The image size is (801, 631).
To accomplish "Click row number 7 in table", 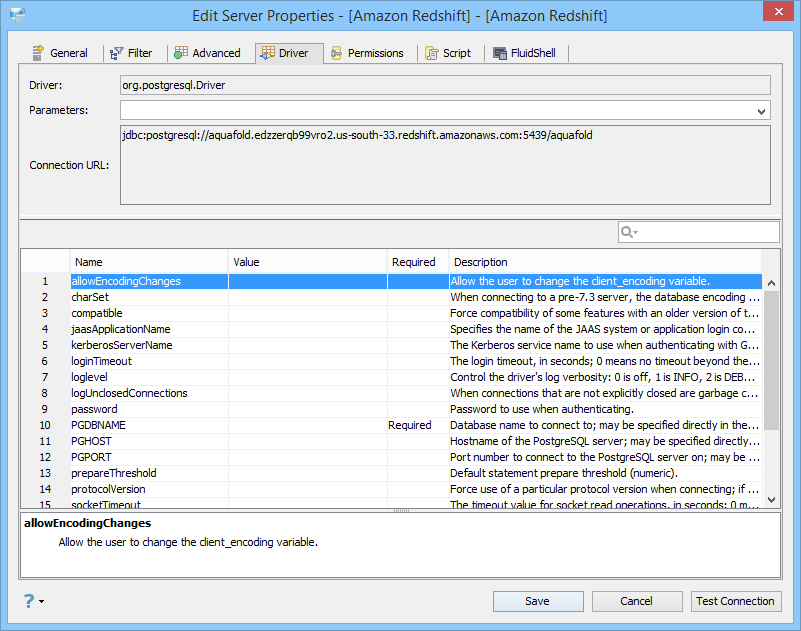I will (x=45, y=377).
